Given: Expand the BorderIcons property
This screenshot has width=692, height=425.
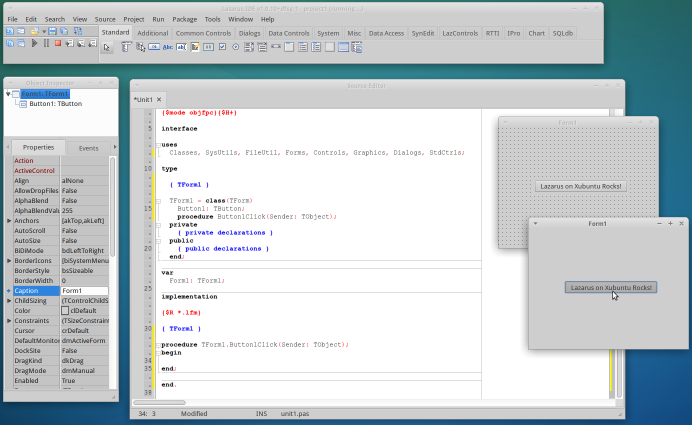Looking at the screenshot, I should tap(9, 261).
